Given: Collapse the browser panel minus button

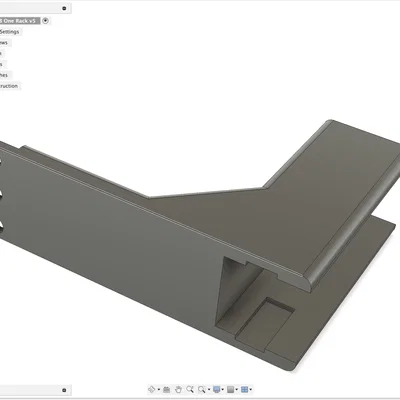Looking at the screenshot, I should [64, 8].
